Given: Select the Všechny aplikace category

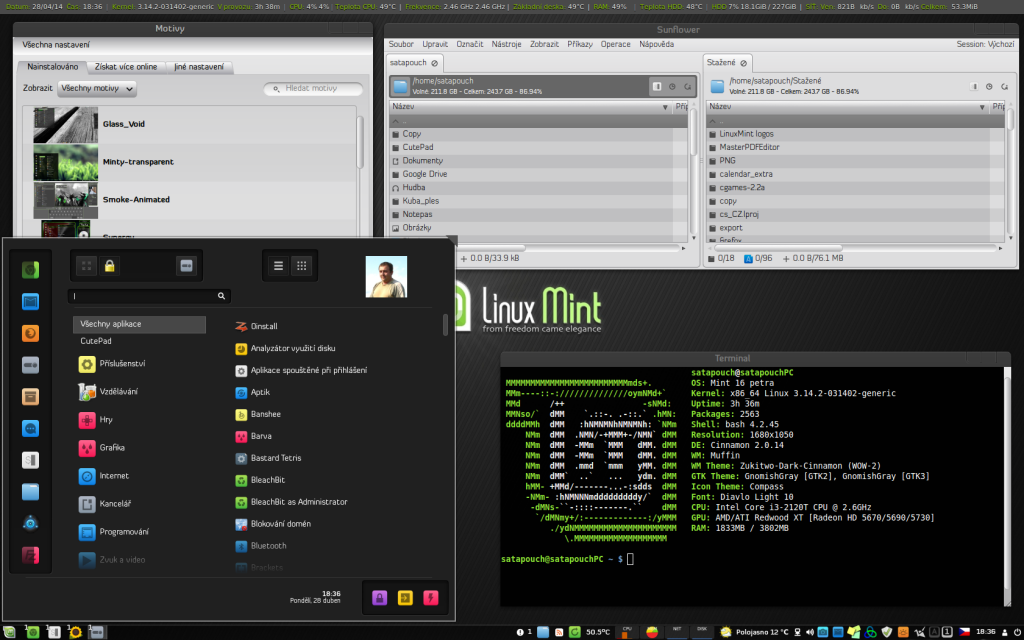Looking at the screenshot, I should pos(139,324).
